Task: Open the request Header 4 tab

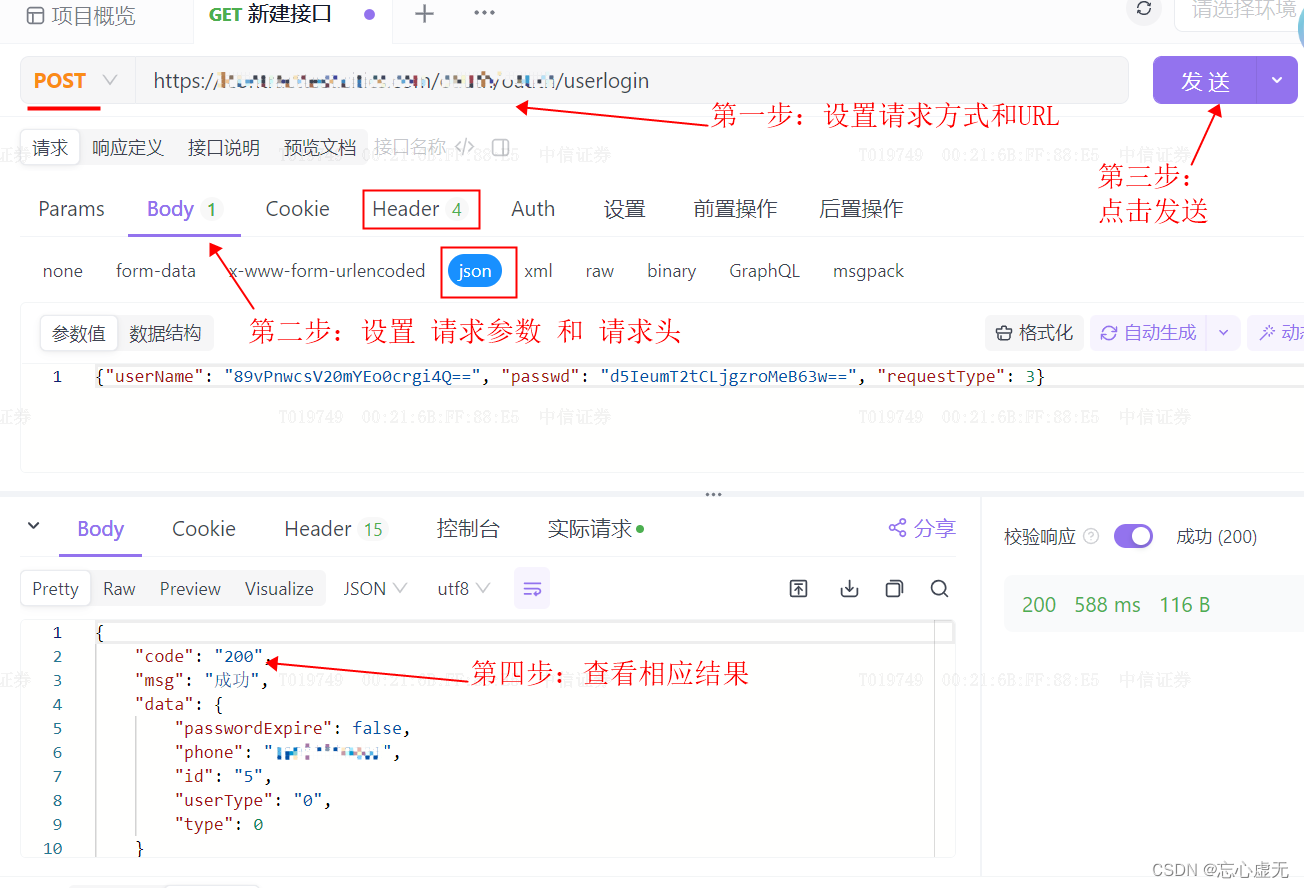Action: (x=420, y=209)
